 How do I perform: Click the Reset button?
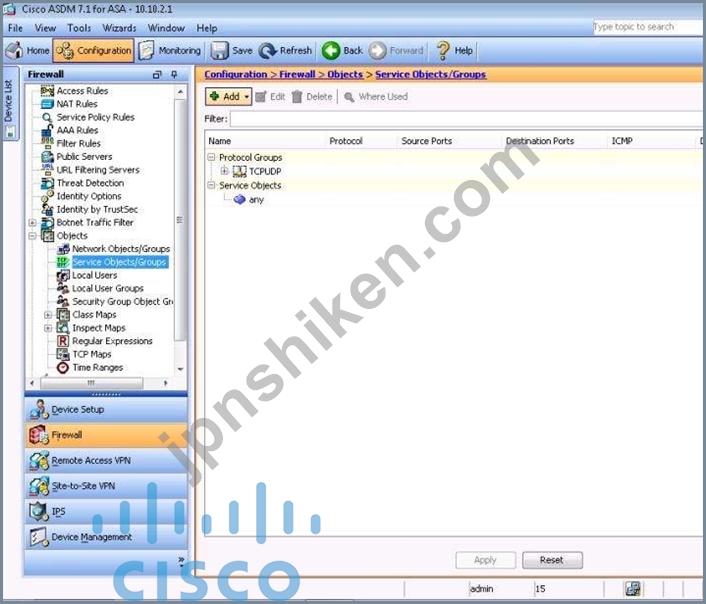pos(552,560)
